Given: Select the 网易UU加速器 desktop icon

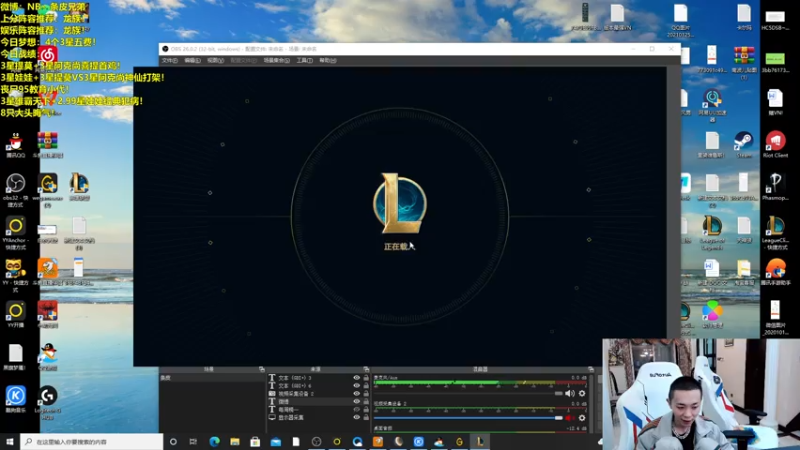Looking at the screenshot, I should (x=712, y=105).
